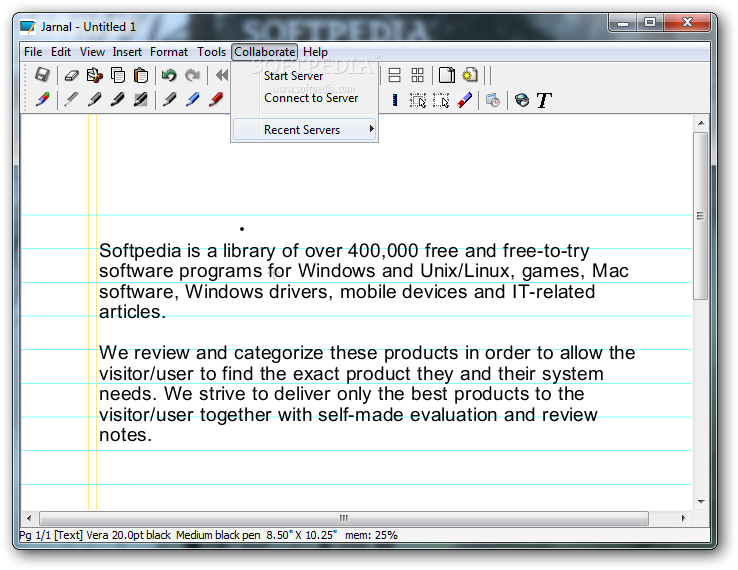Image resolution: width=738 pixels, height=570 pixels.
Task: Click the Save floppy disk icon
Action: tap(42, 75)
